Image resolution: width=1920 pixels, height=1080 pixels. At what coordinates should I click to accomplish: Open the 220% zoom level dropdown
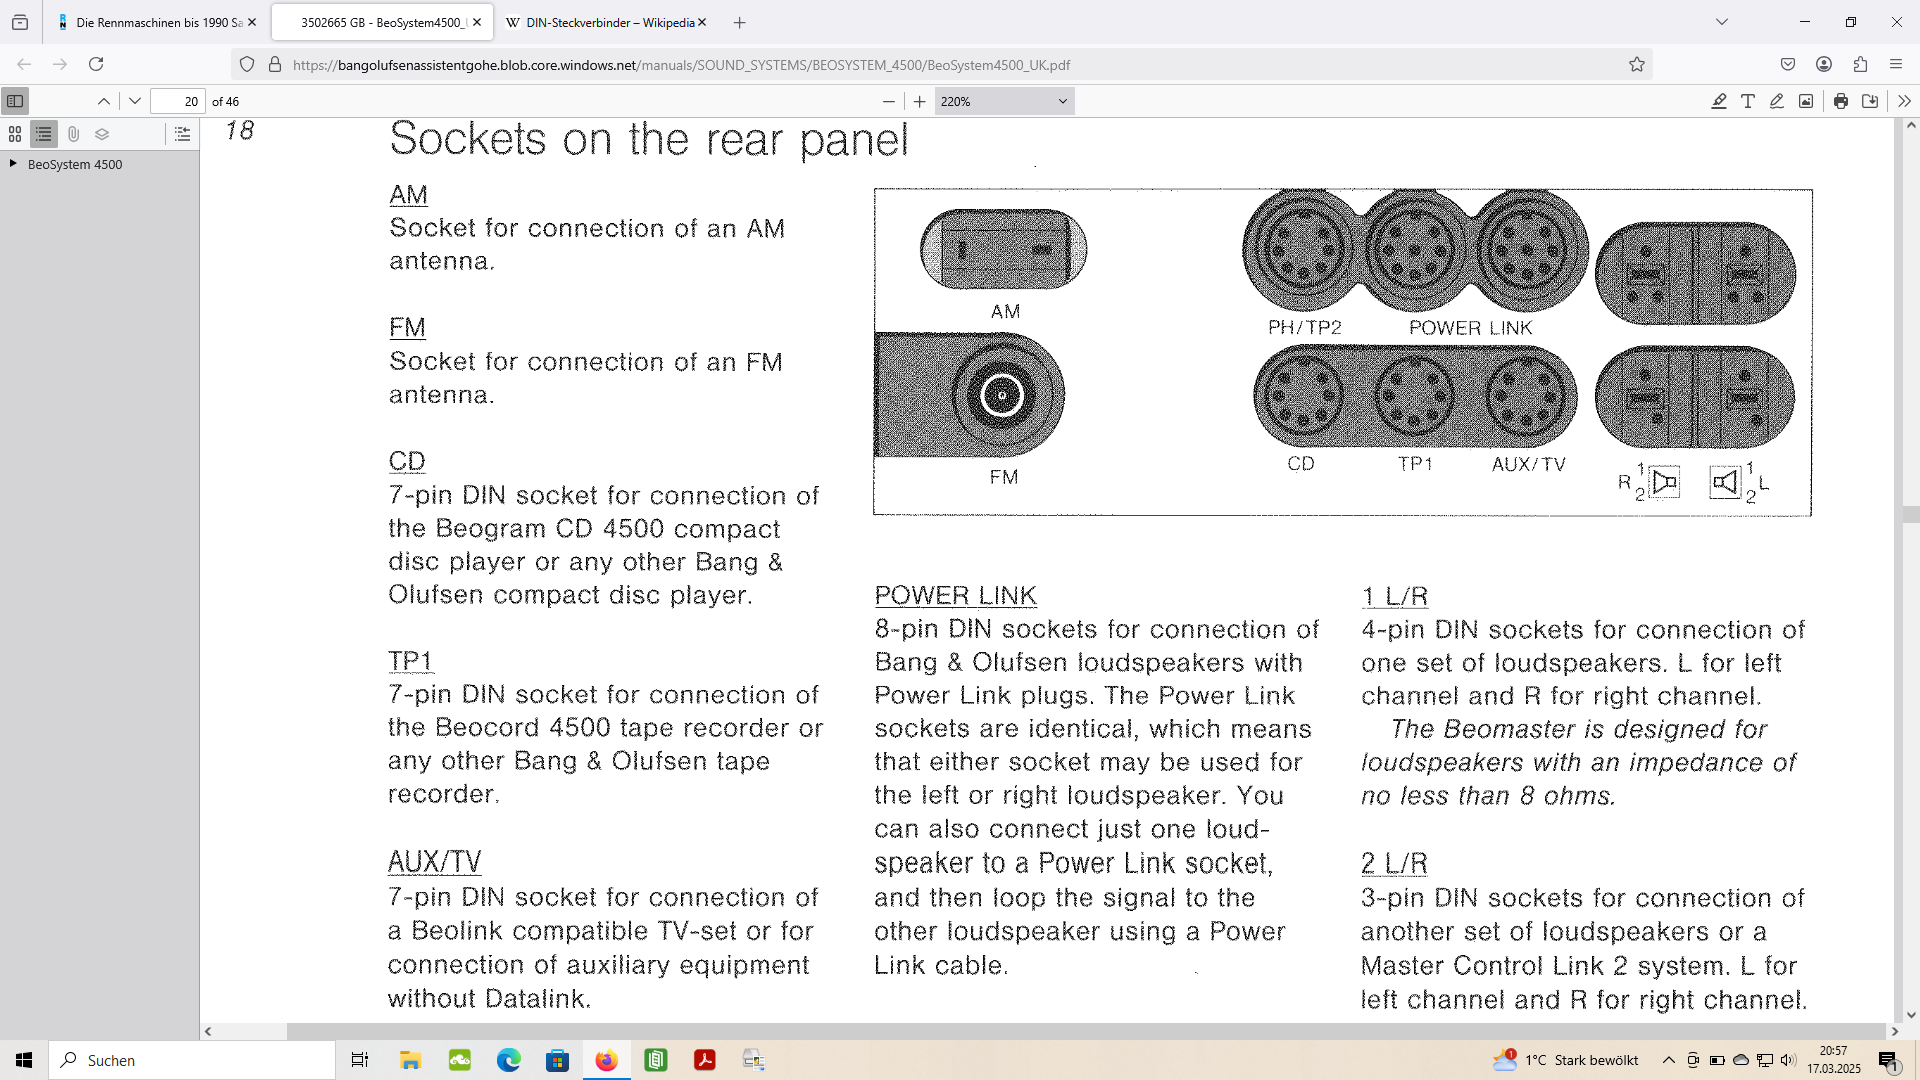click(x=1004, y=101)
